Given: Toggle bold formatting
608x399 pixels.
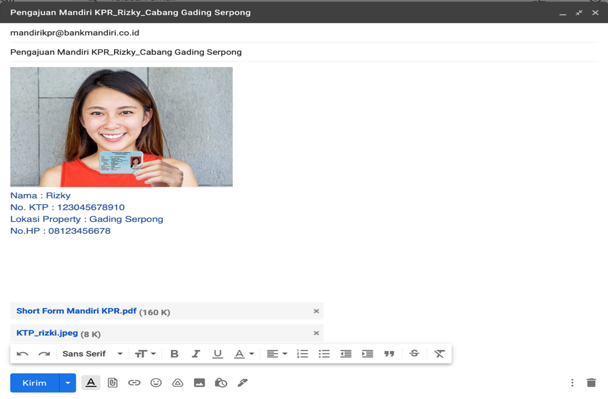Looking at the screenshot, I should point(174,354).
